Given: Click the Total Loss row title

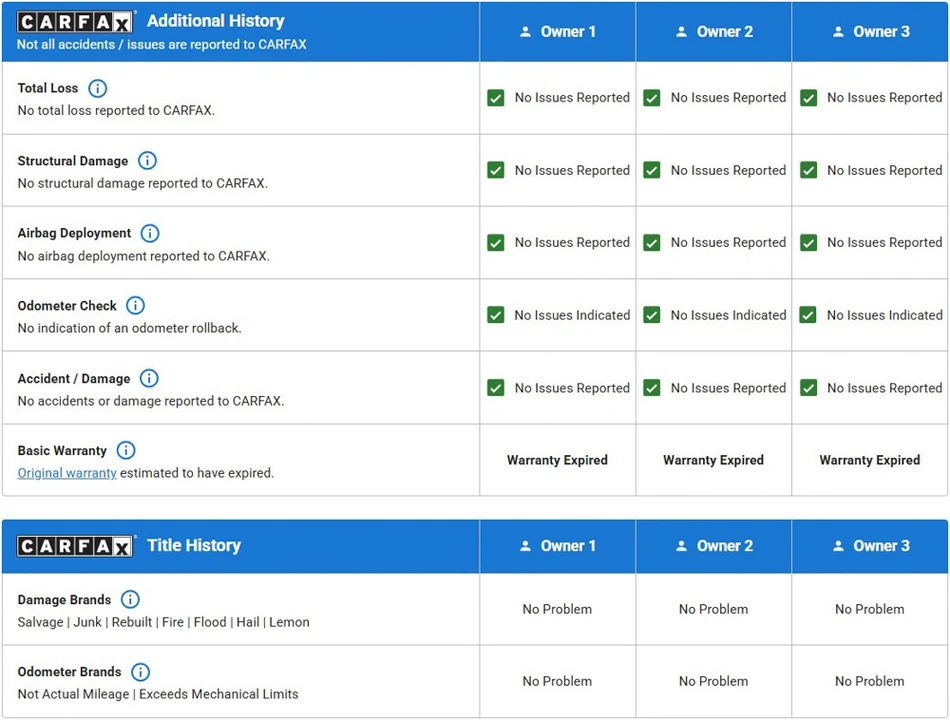Looking at the screenshot, I should pos(48,88).
